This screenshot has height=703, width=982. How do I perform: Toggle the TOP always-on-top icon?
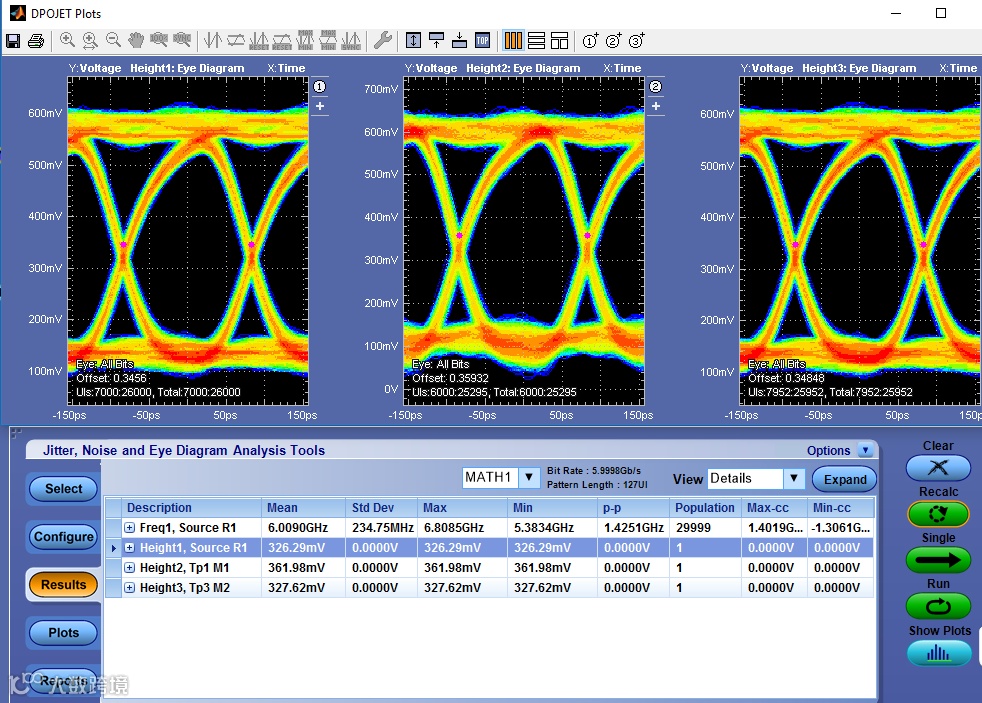pos(482,41)
